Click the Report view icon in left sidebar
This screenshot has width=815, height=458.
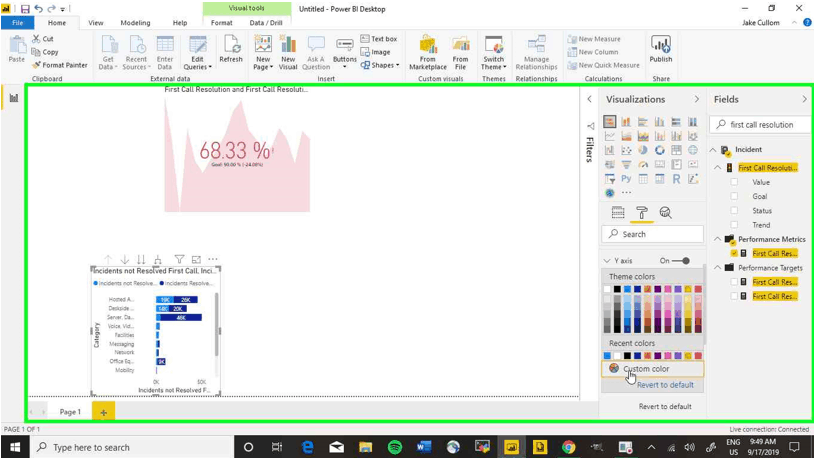(14, 98)
